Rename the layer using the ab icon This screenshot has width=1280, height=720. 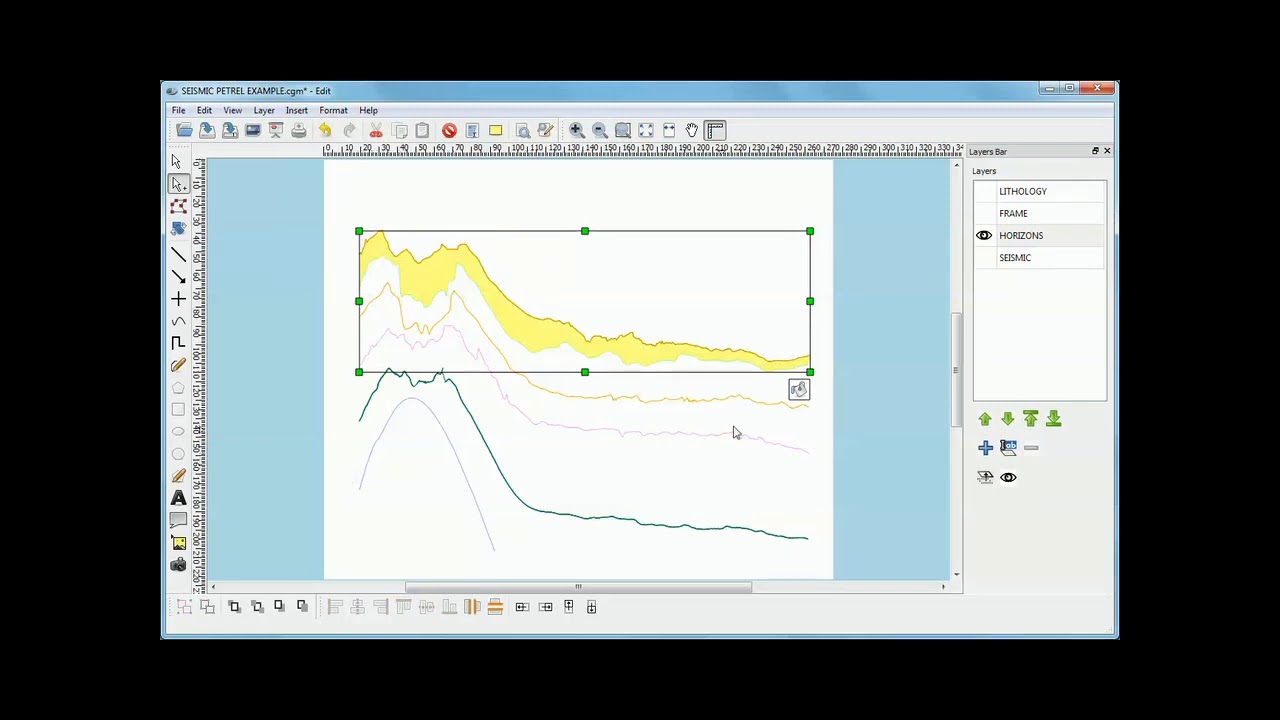click(1009, 447)
